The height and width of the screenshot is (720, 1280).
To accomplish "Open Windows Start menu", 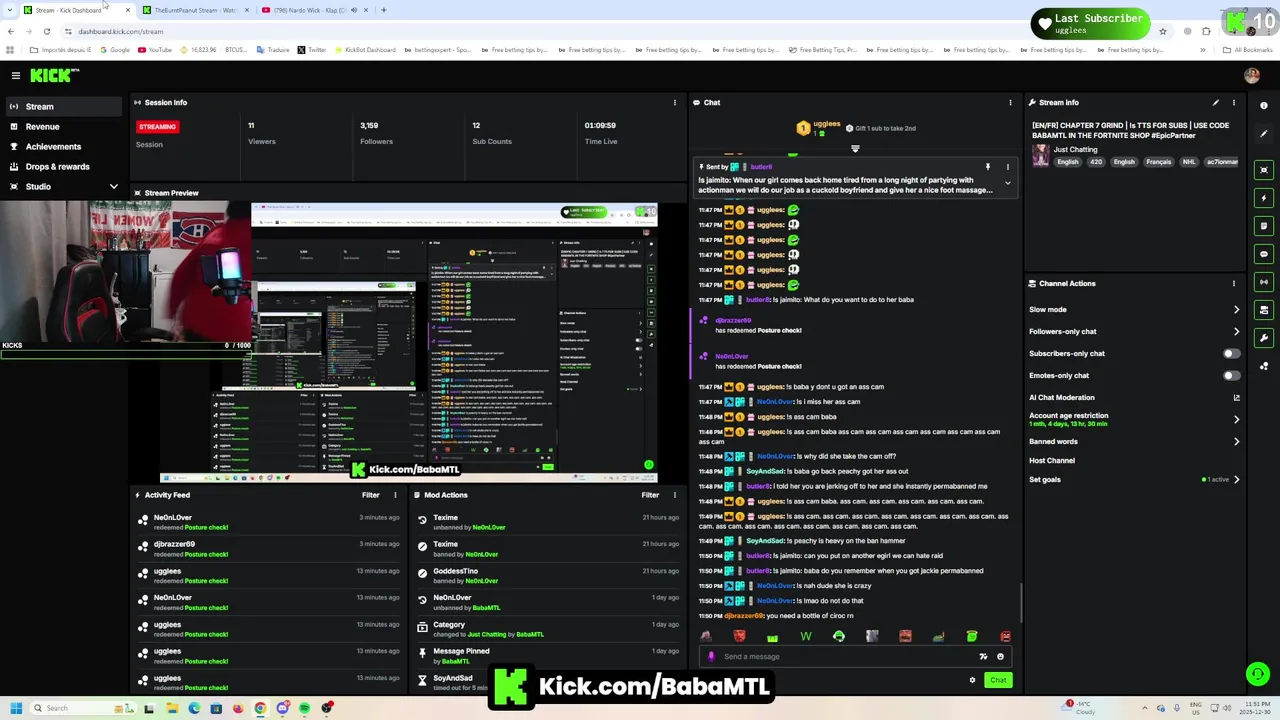I will (15, 708).
